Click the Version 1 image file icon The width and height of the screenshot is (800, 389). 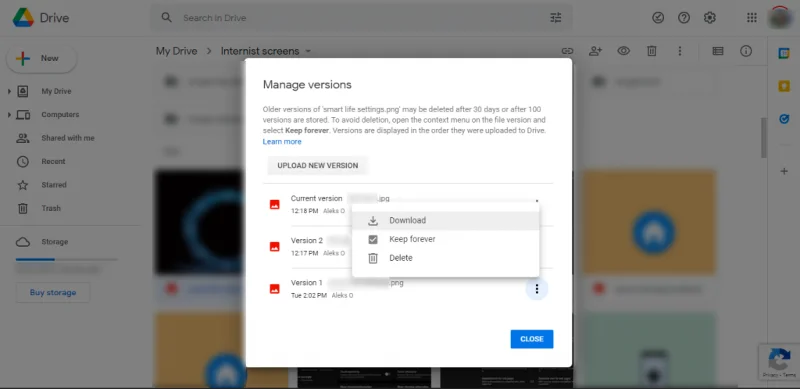[274, 289]
